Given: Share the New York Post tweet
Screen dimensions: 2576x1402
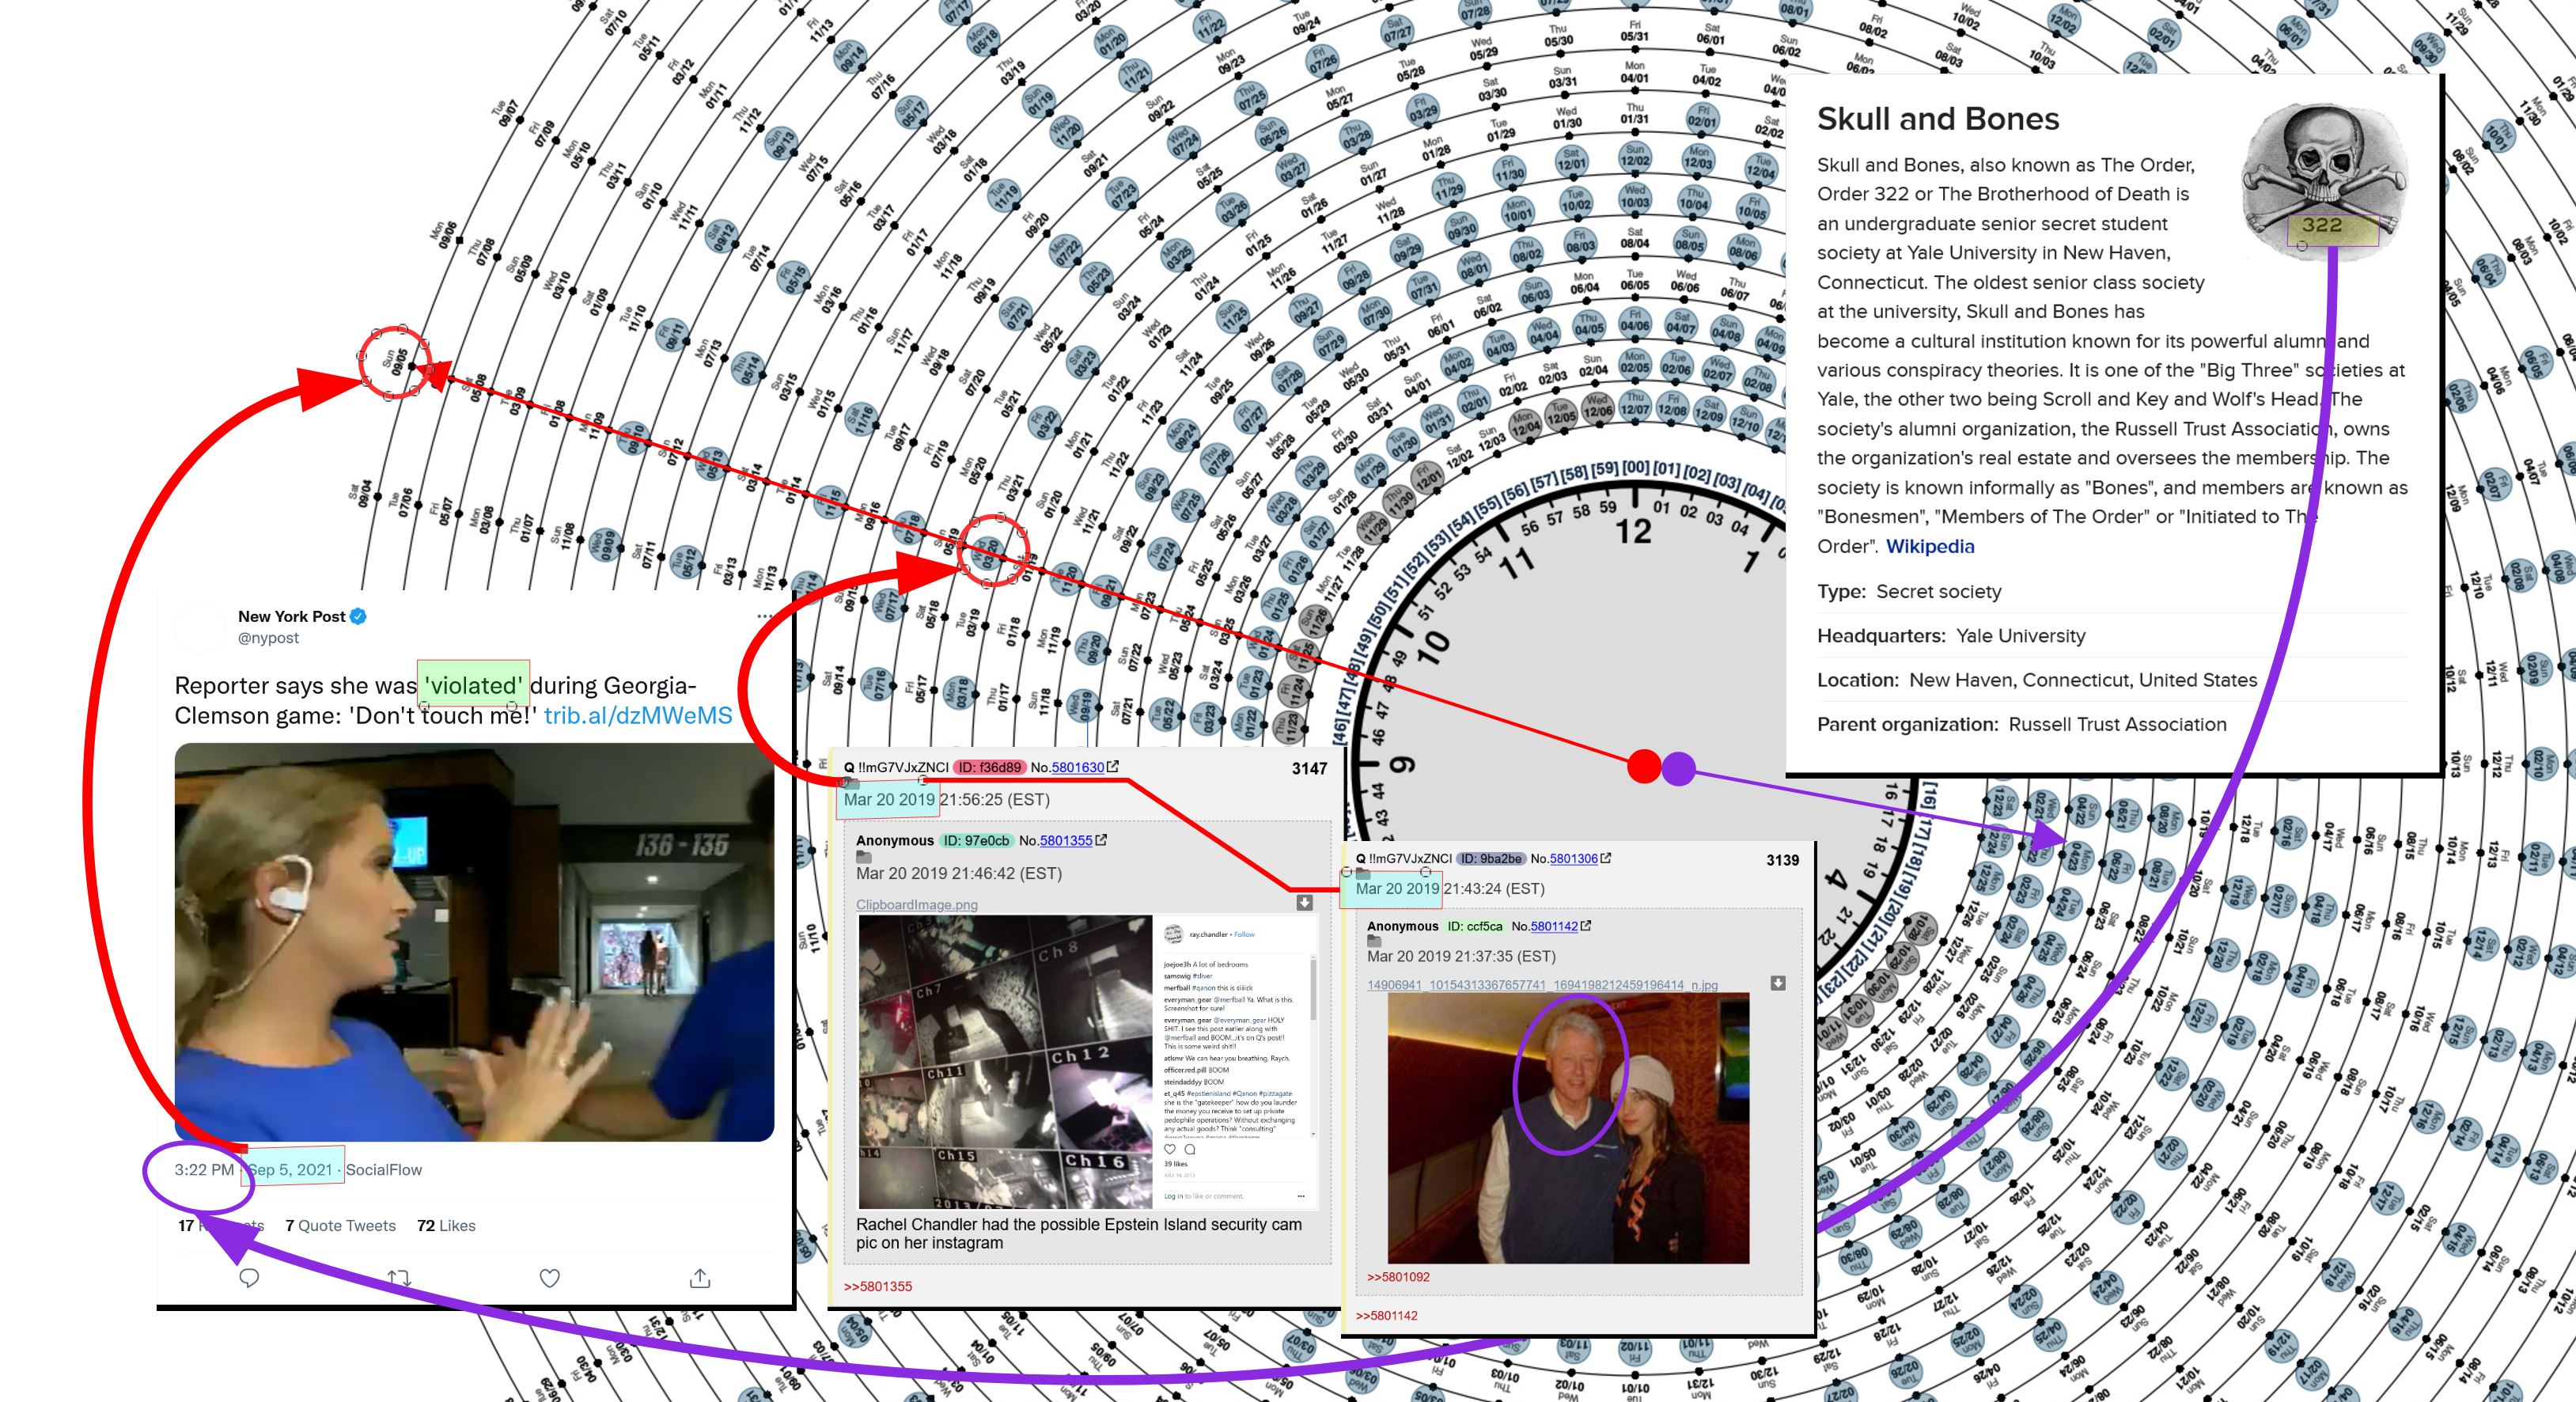Looking at the screenshot, I should pos(700,1278).
